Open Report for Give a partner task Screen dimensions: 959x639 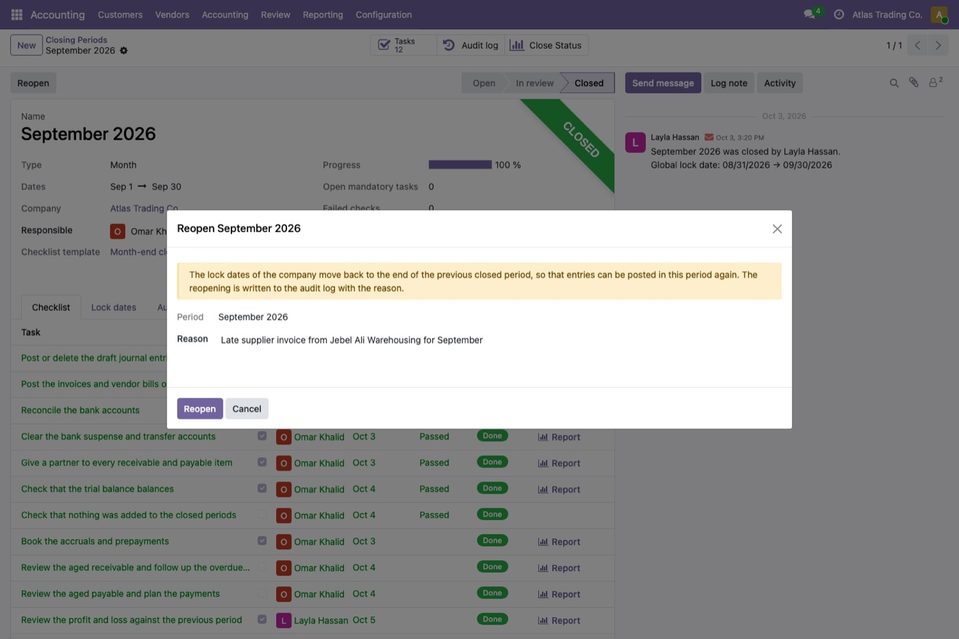558,463
